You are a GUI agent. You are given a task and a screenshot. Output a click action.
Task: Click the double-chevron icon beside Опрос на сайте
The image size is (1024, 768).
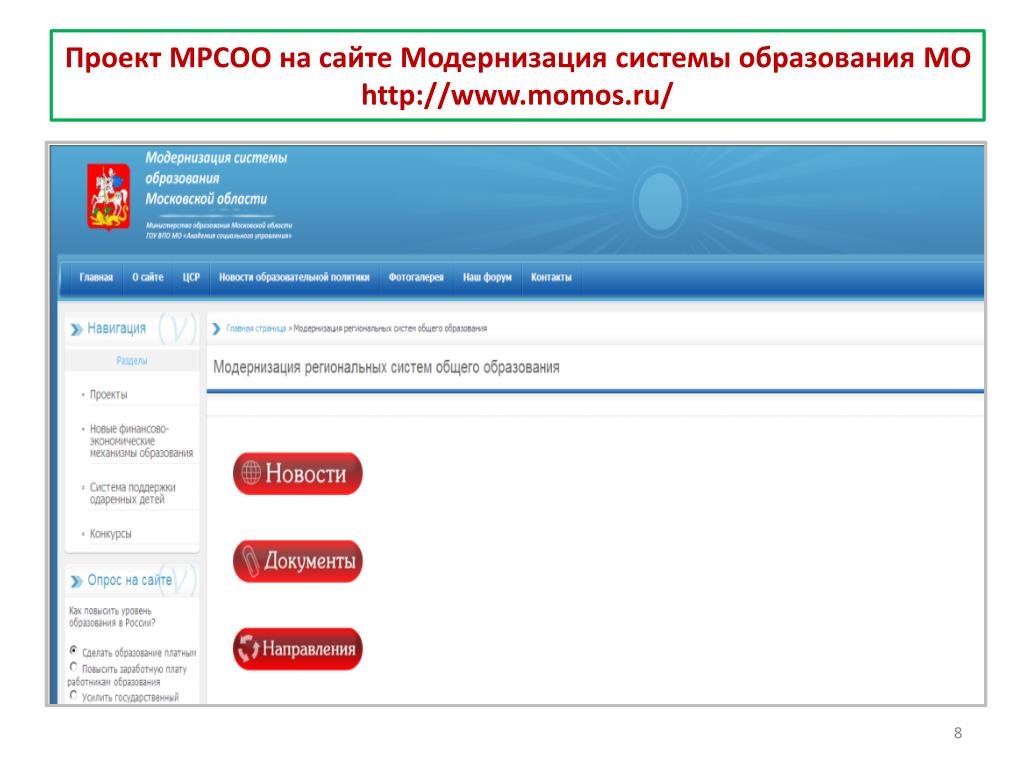point(77,581)
